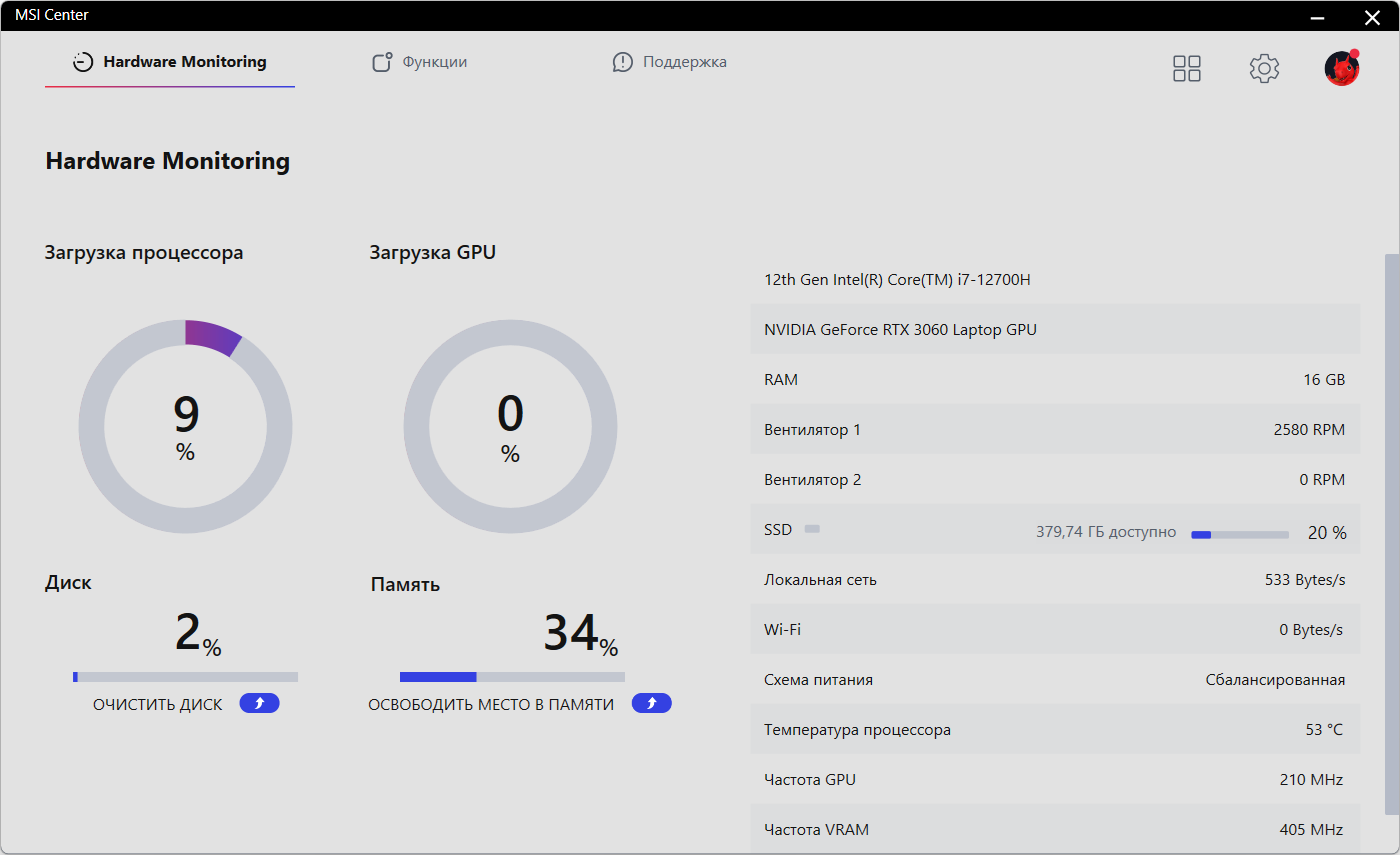This screenshot has width=1400, height=855.
Task: Click the Сбалансированная power plan value
Action: coord(1275,680)
